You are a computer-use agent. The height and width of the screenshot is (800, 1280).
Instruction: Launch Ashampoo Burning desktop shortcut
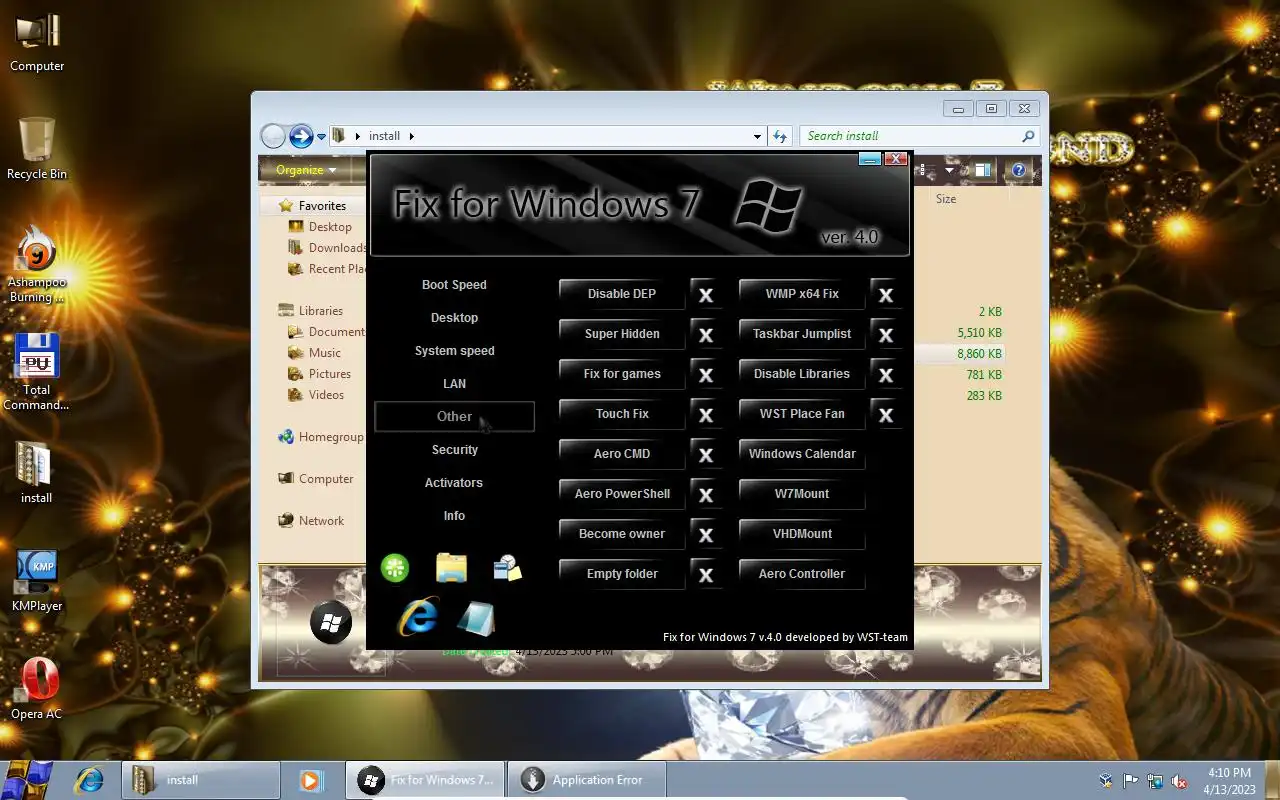click(x=37, y=265)
